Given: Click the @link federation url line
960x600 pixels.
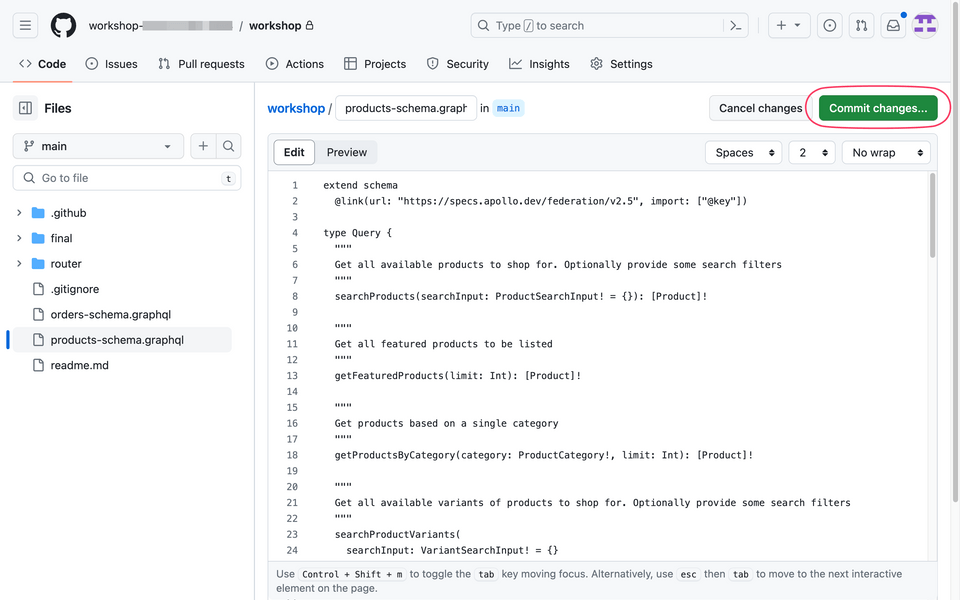Looking at the screenshot, I should [541, 201].
